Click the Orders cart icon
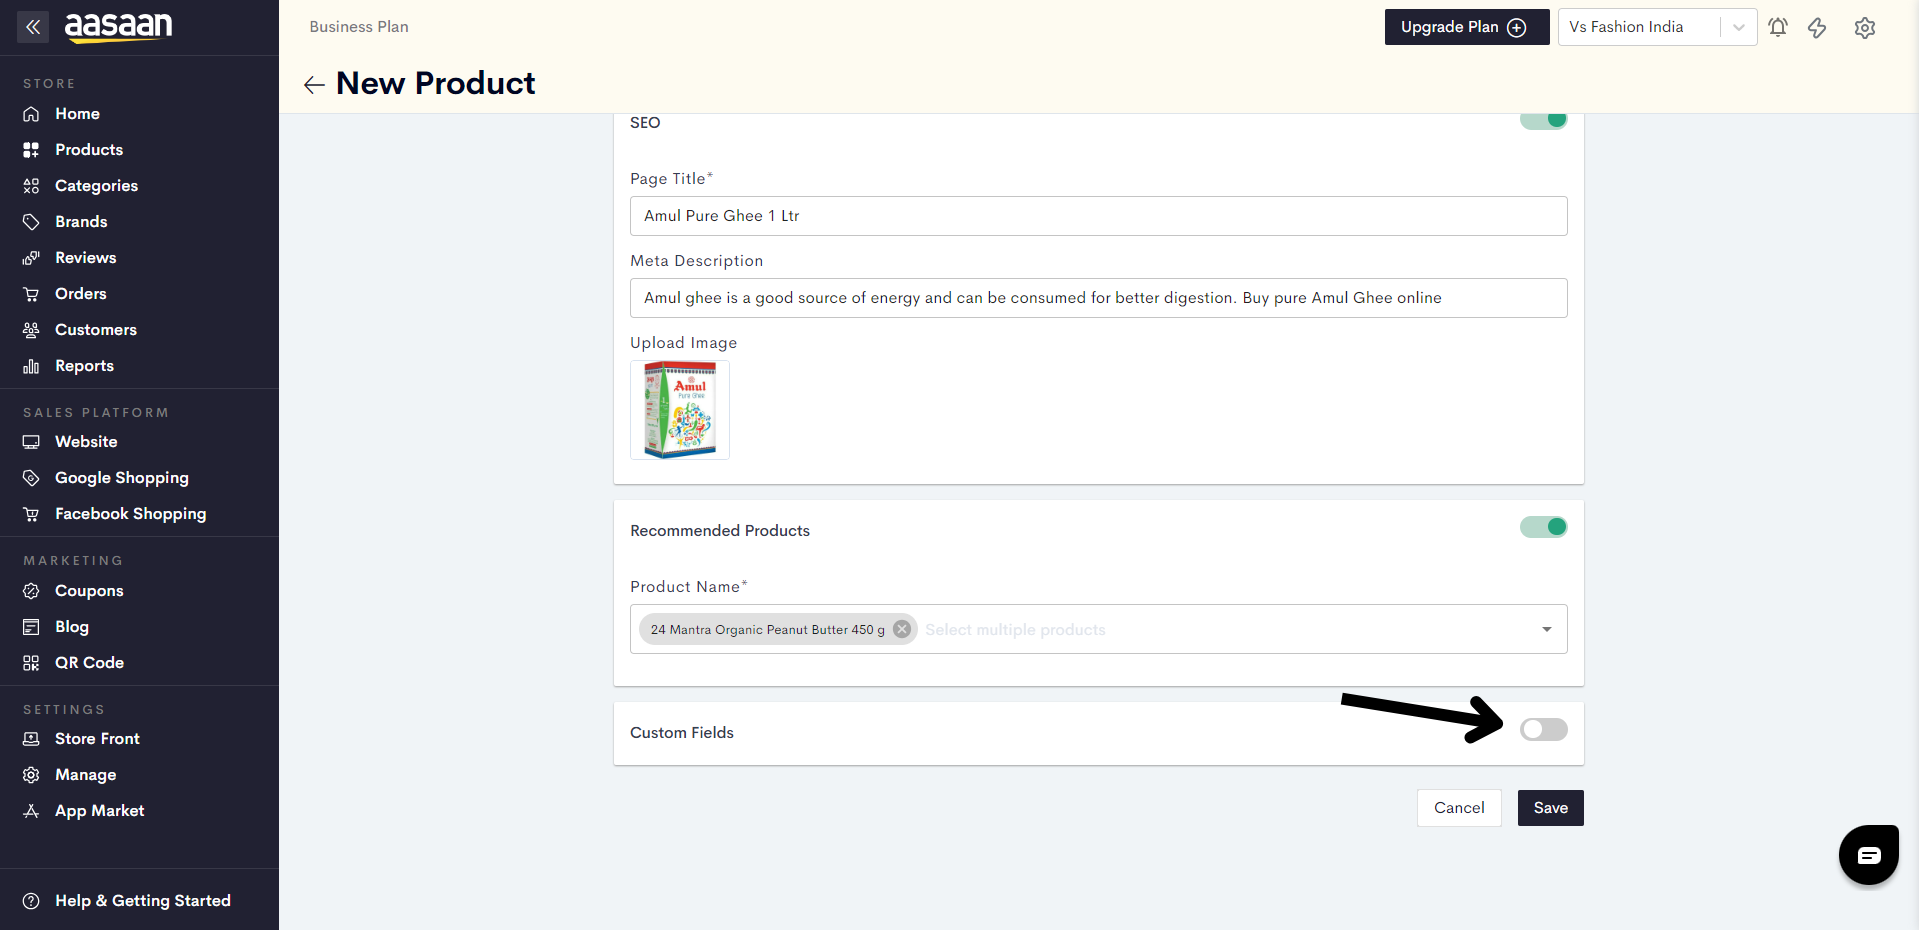Screen dimensions: 1919x930 coord(31,294)
